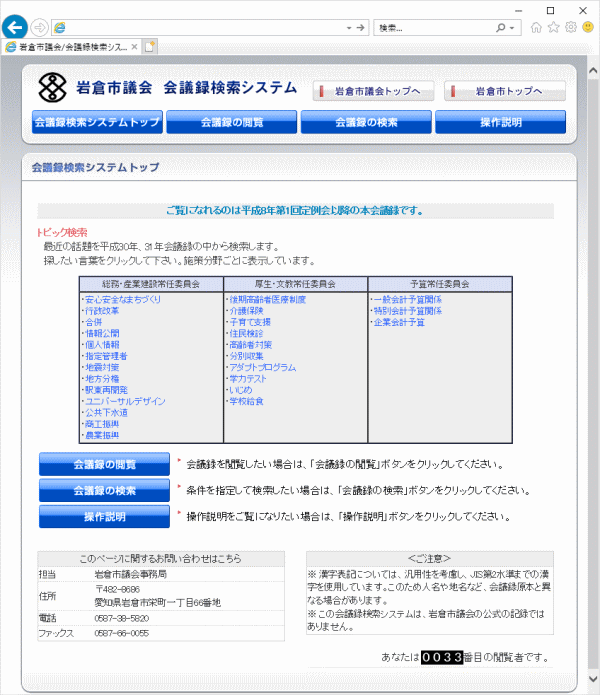The width and height of the screenshot is (600, 695).
Task: Click the browser forward arrow button
Action: click(40, 27)
